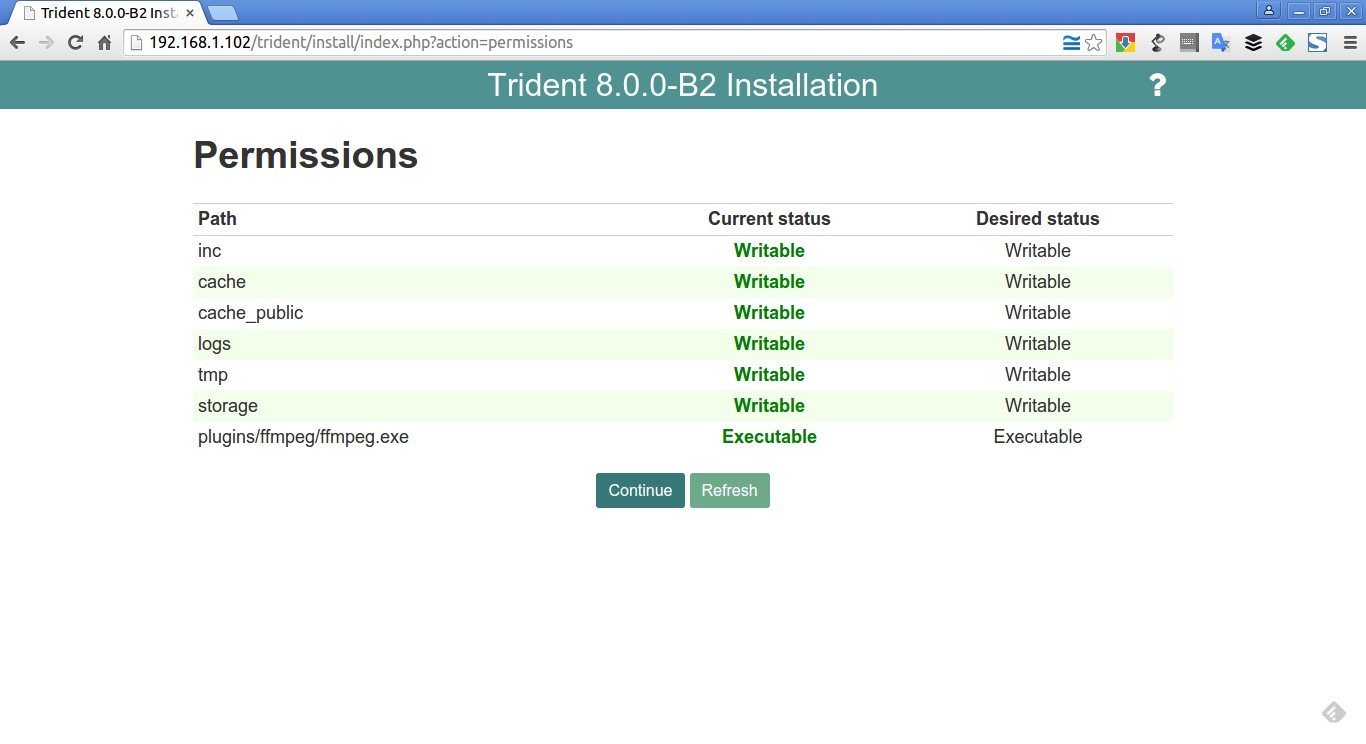
Task: Click the Permissions page heading
Action: click(305, 156)
